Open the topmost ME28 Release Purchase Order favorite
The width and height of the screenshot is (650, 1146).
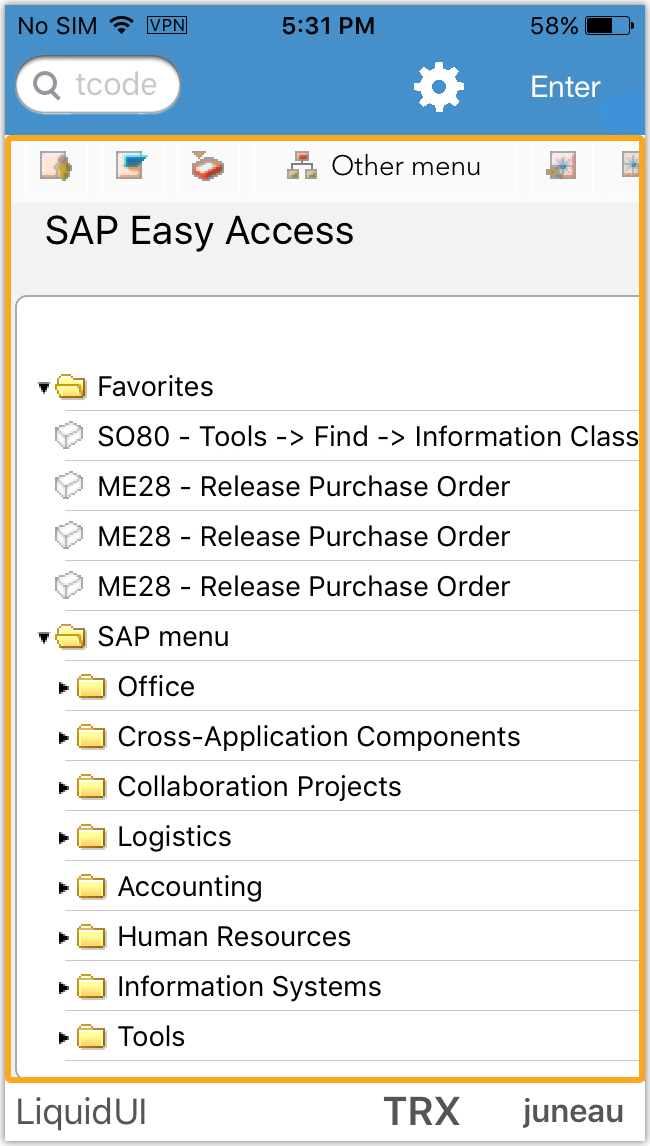pos(303,487)
